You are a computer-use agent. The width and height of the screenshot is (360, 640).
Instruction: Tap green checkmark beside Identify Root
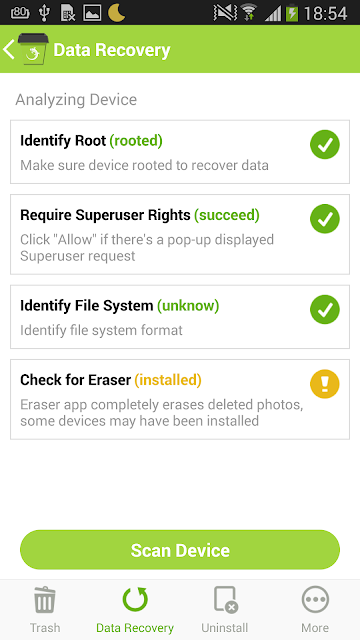[x=325, y=145]
